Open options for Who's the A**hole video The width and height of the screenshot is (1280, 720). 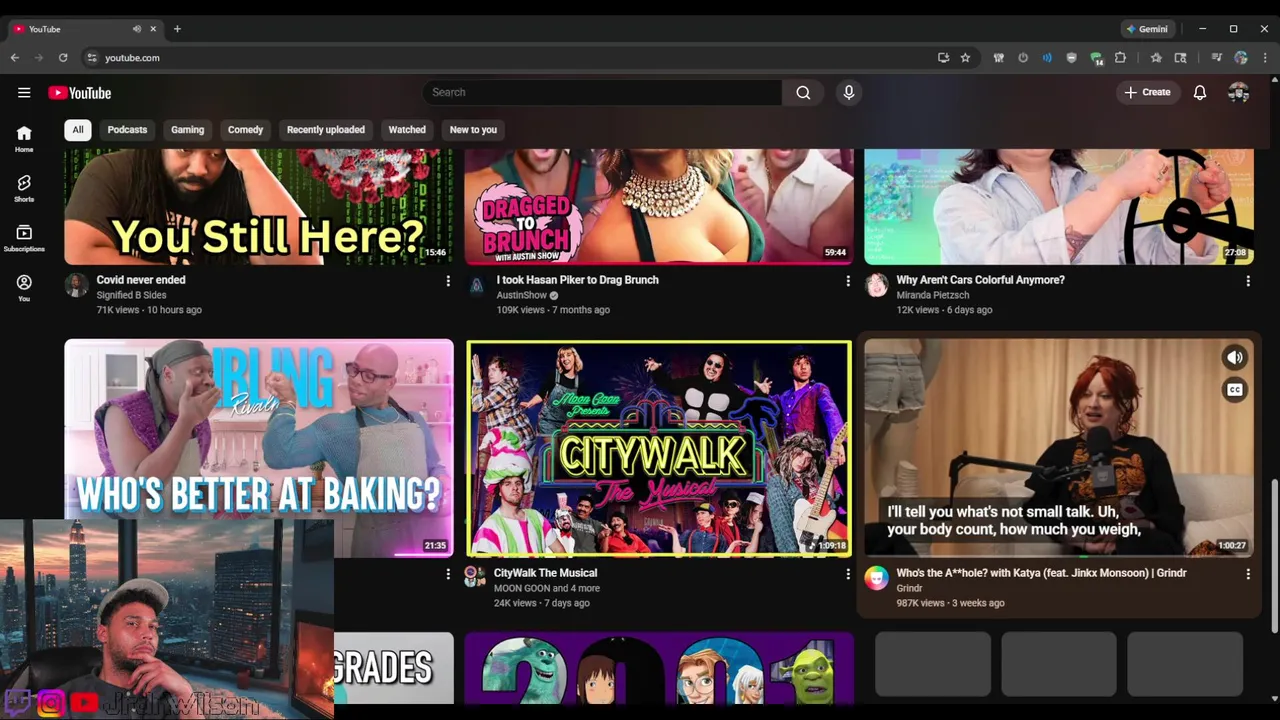tap(1248, 574)
